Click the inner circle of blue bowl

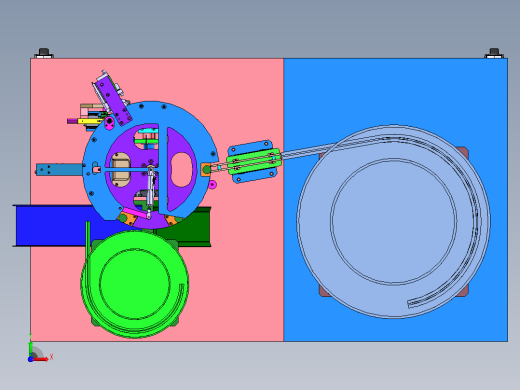point(393,222)
